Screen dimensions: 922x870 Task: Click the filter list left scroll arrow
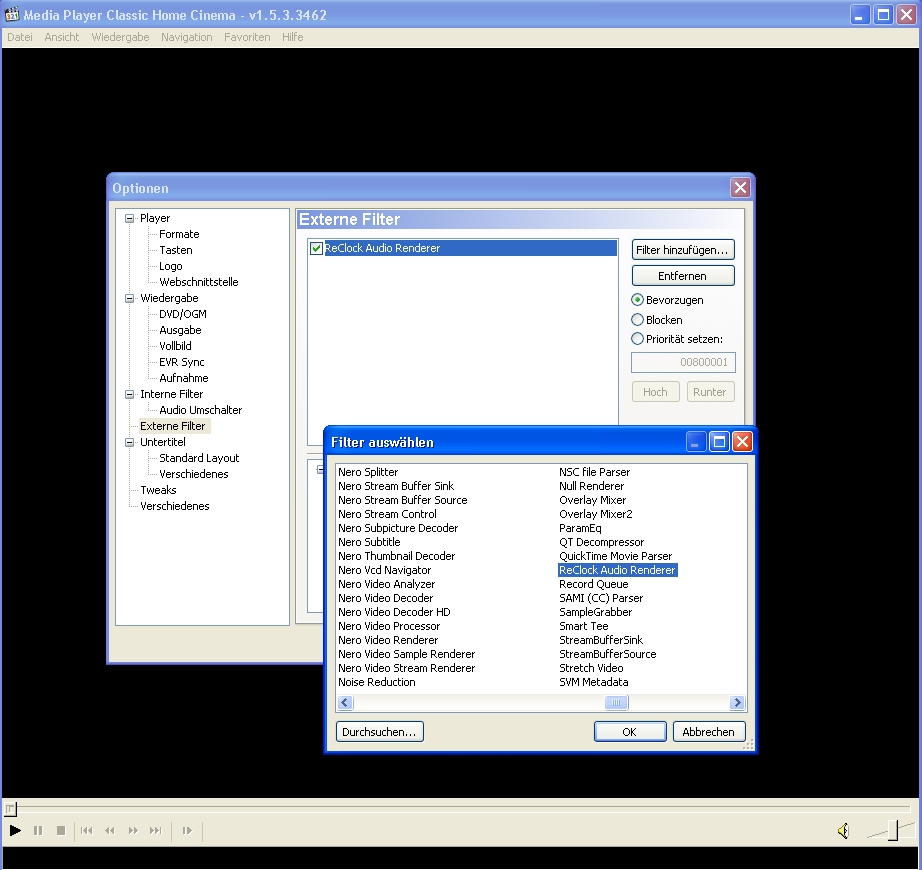pyautogui.click(x=345, y=702)
